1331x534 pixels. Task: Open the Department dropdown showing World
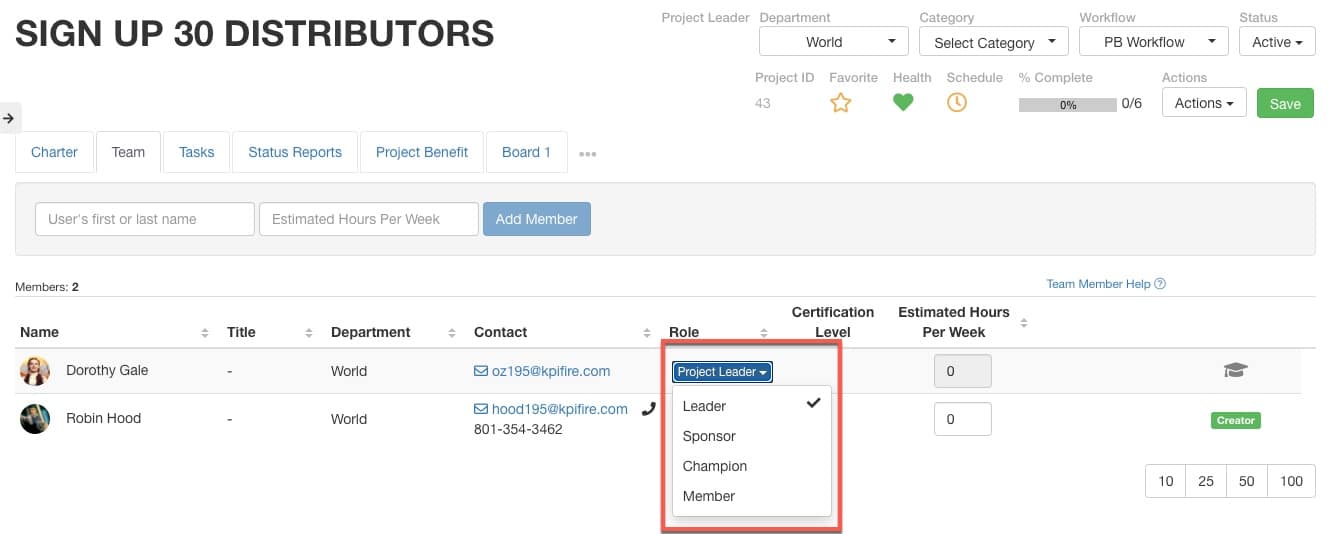coord(834,42)
